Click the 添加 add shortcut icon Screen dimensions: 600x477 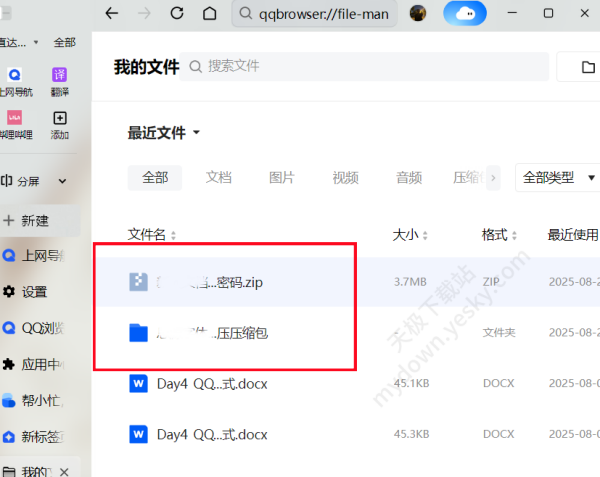pyautogui.click(x=60, y=119)
